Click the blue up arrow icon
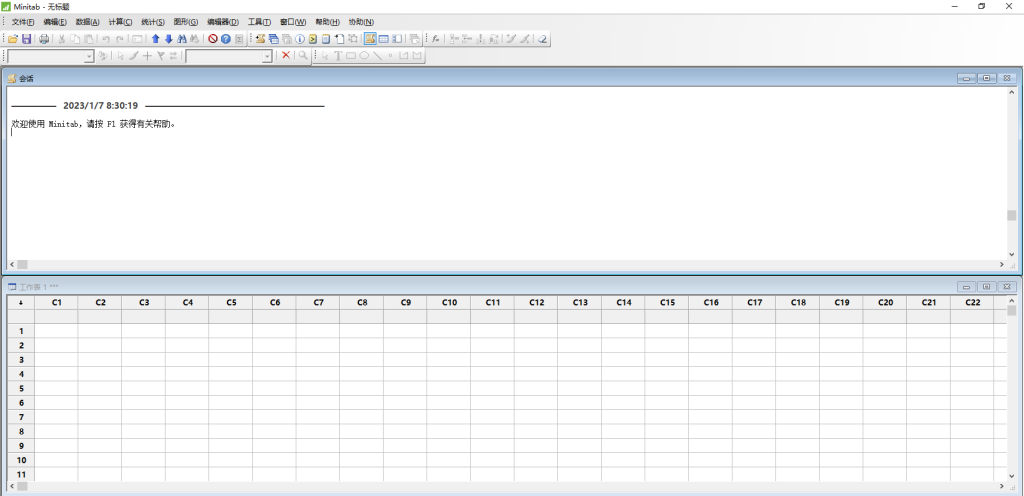The image size is (1024, 496). (155, 39)
